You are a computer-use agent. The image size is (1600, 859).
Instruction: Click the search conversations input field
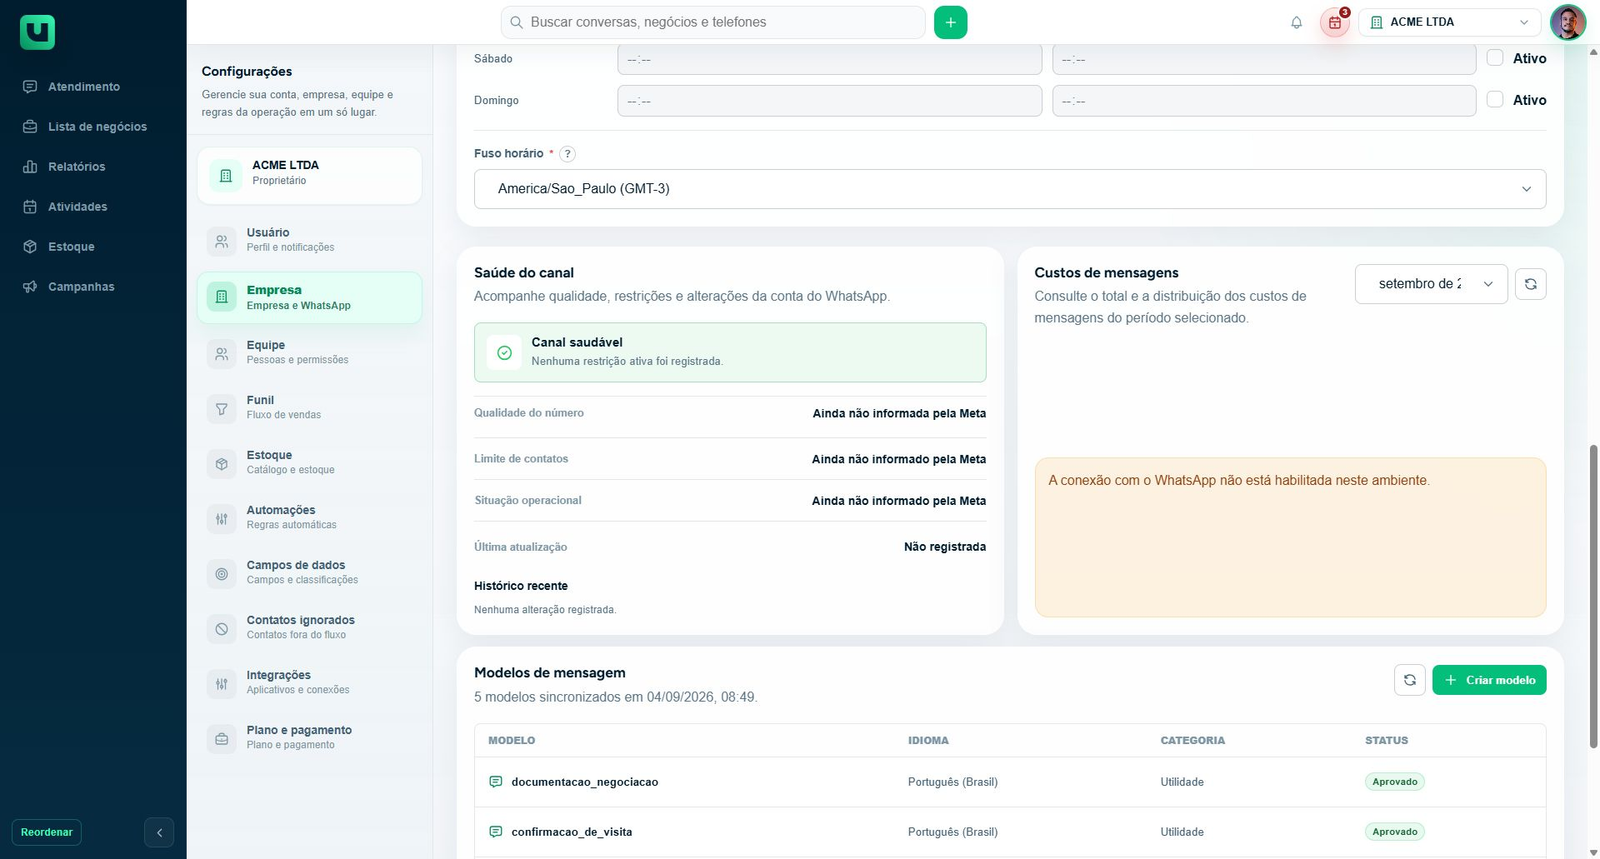tap(712, 22)
